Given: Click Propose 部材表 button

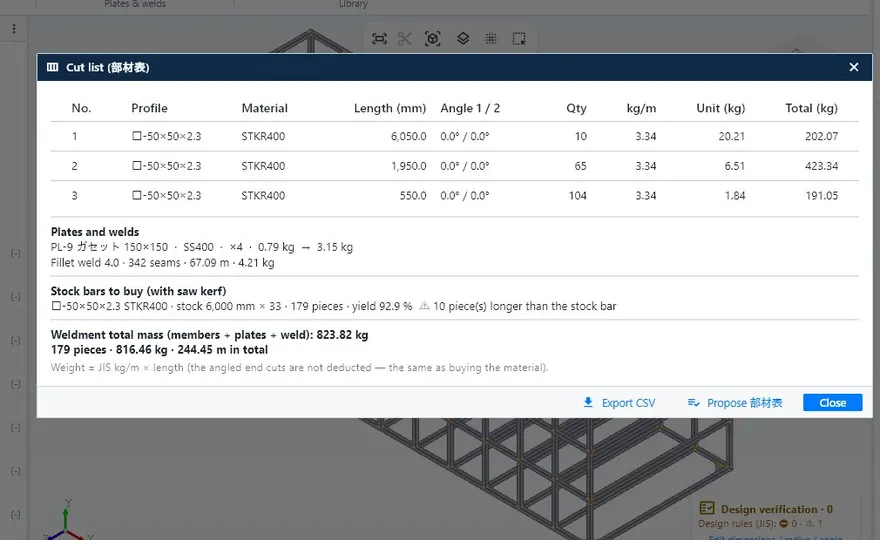Looking at the screenshot, I should point(735,402).
